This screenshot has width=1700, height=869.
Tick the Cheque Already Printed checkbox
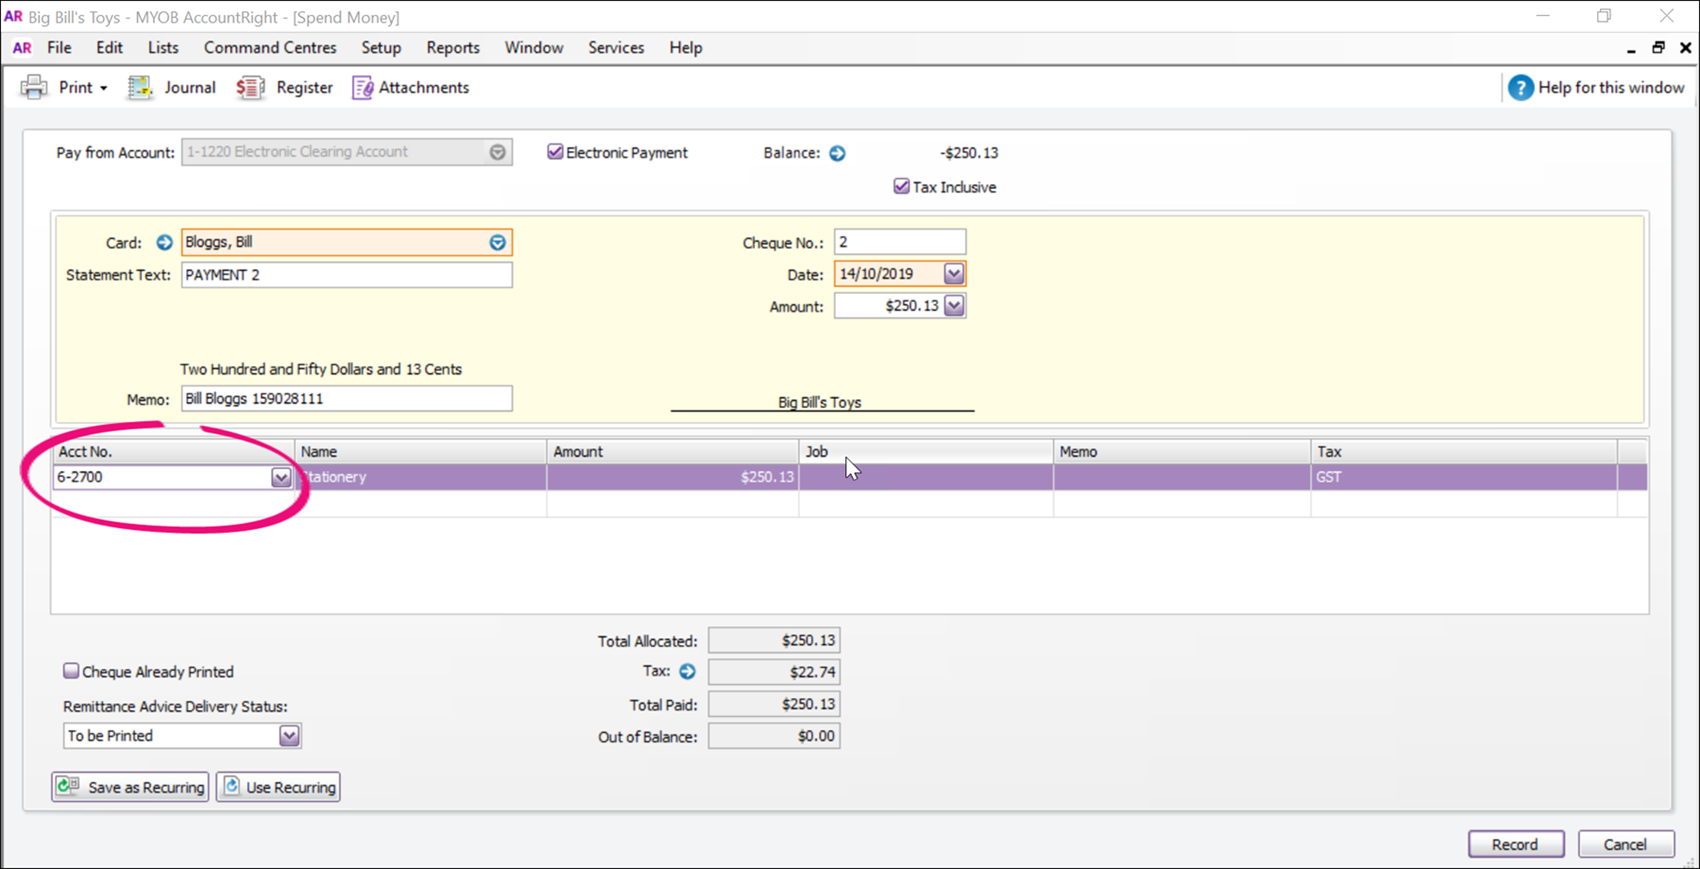coord(71,671)
